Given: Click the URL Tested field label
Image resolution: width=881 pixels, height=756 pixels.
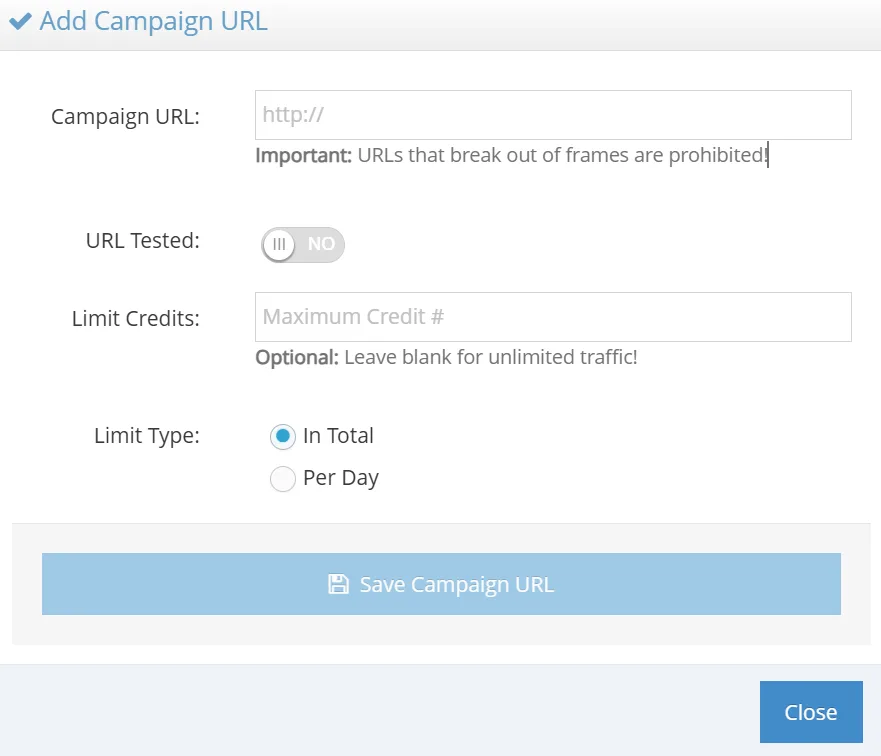Looking at the screenshot, I should 143,241.
